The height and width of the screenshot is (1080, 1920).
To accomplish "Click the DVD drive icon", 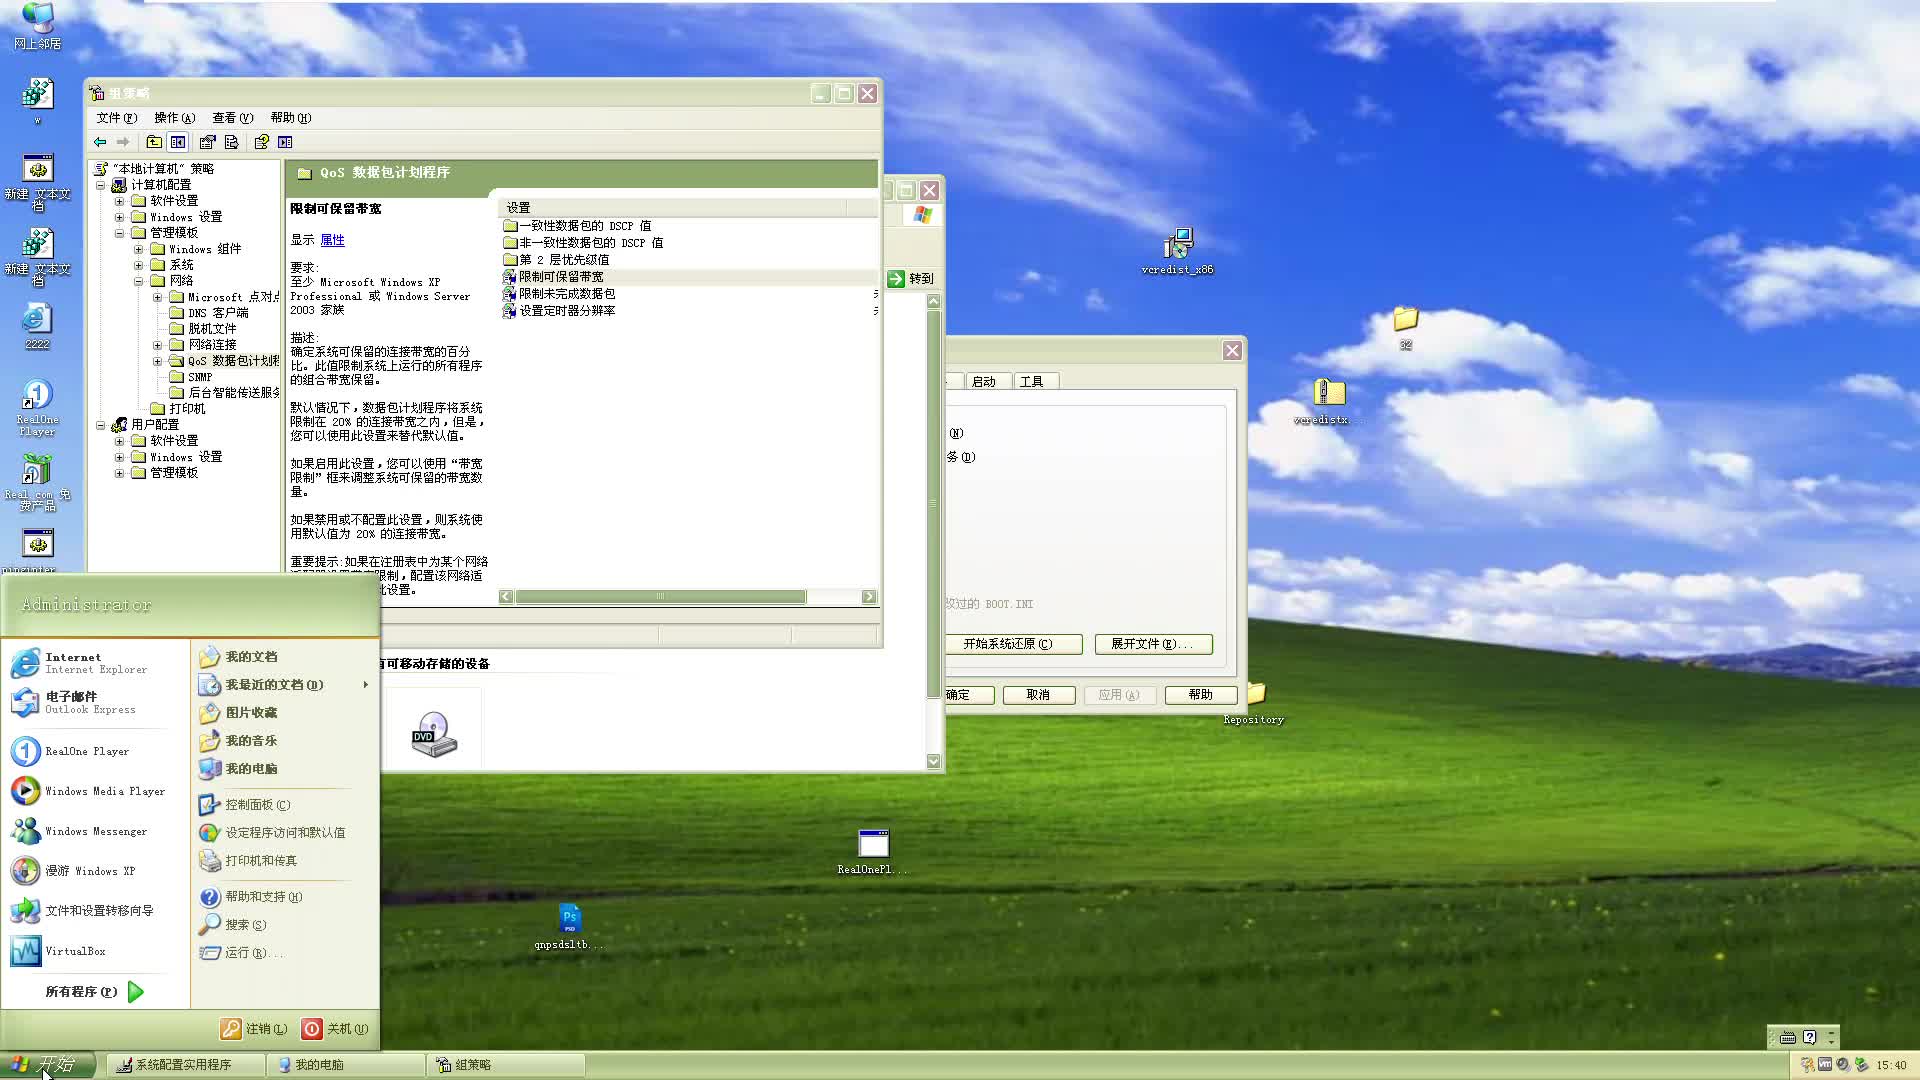I will click(x=434, y=735).
